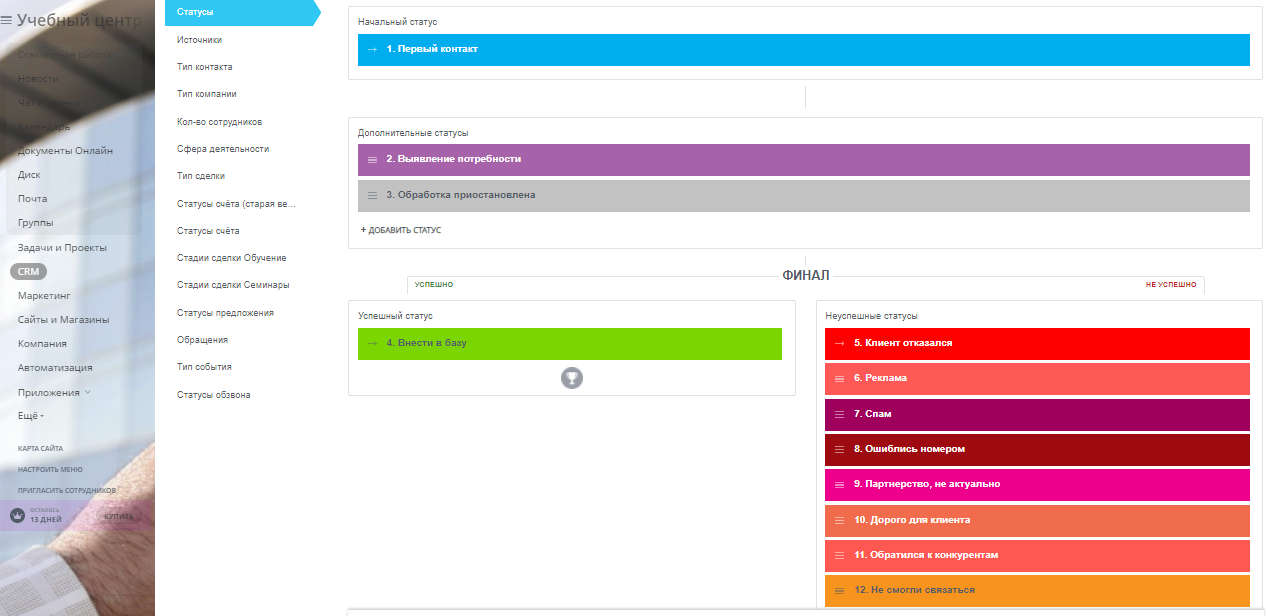Click drag handle for Ошиблись номером status
Viewport: 1266px width, 616px height.
840,449
